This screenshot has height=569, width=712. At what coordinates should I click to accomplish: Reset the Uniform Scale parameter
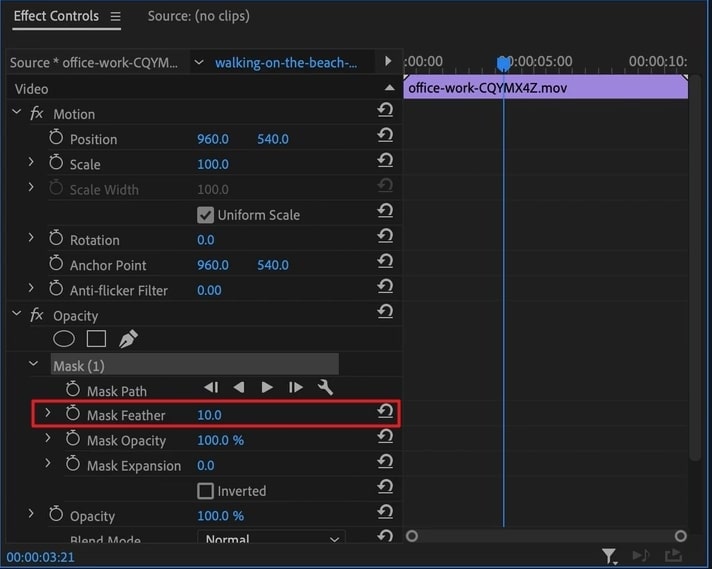tap(385, 211)
